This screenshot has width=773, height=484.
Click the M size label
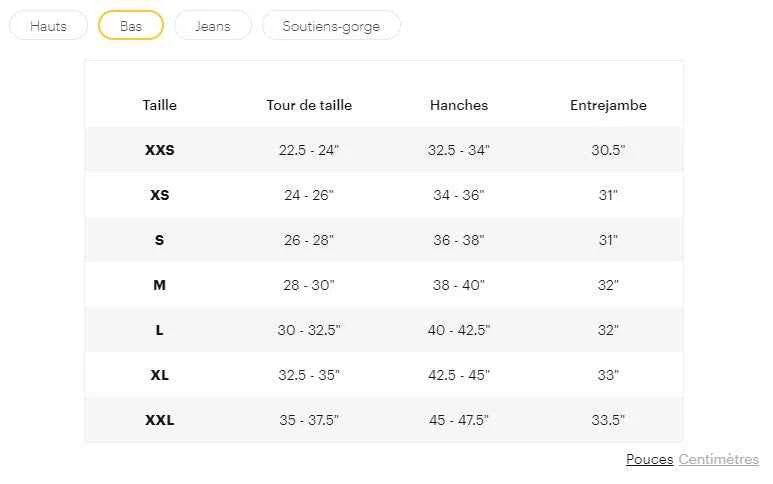[x=159, y=285]
